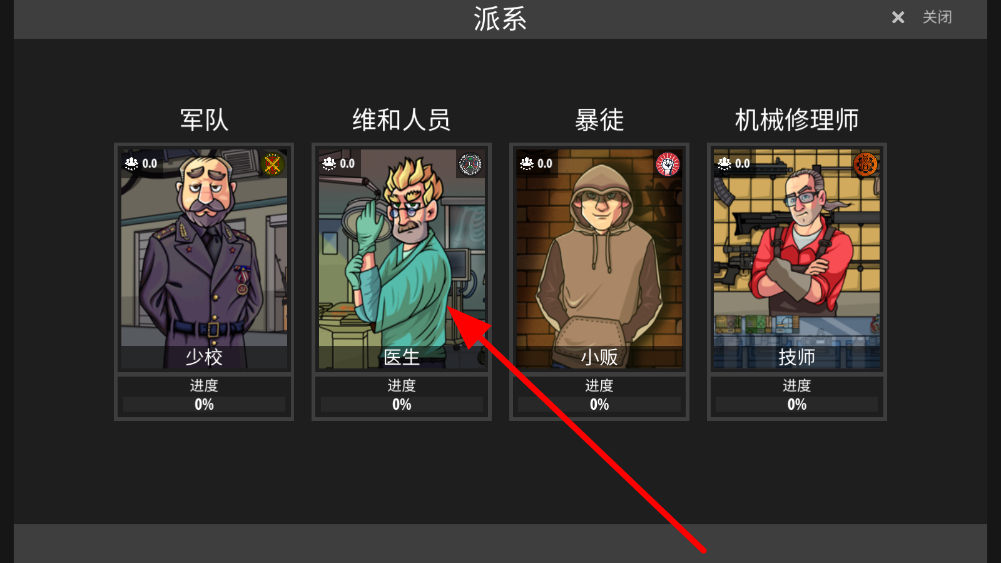Screen dimensions: 1001x563
Task: Click the 机械修理师 faction heading
Action: [x=797, y=120]
